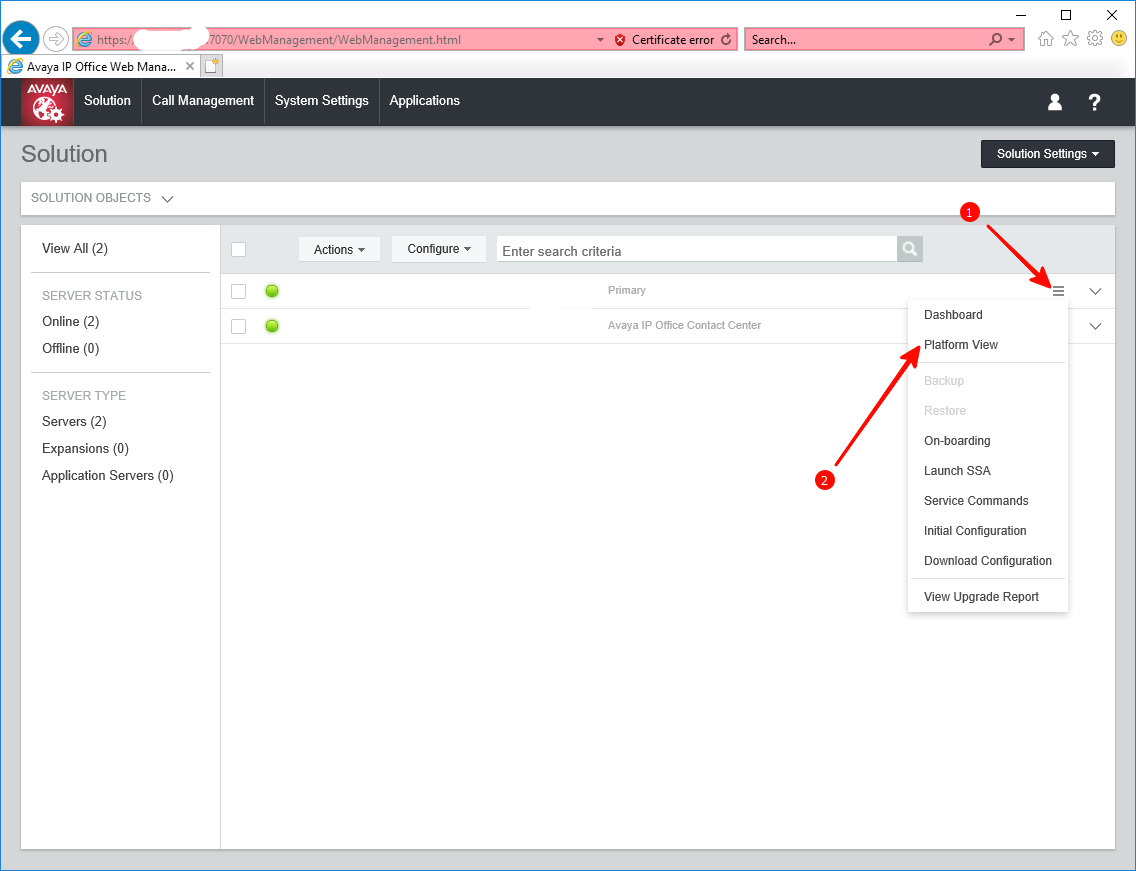The width and height of the screenshot is (1136, 871).
Task: Close the Avaya IP Office browser tab
Action: [190, 66]
